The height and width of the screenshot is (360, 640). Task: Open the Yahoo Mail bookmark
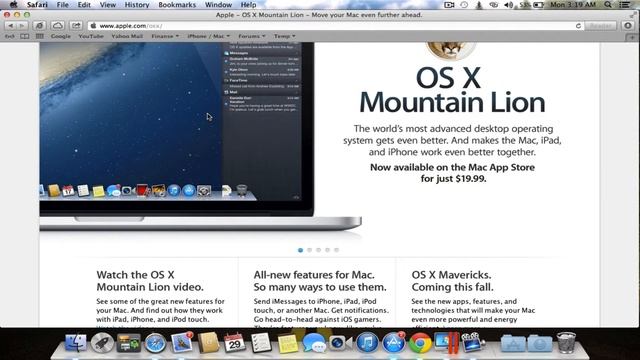(127, 36)
